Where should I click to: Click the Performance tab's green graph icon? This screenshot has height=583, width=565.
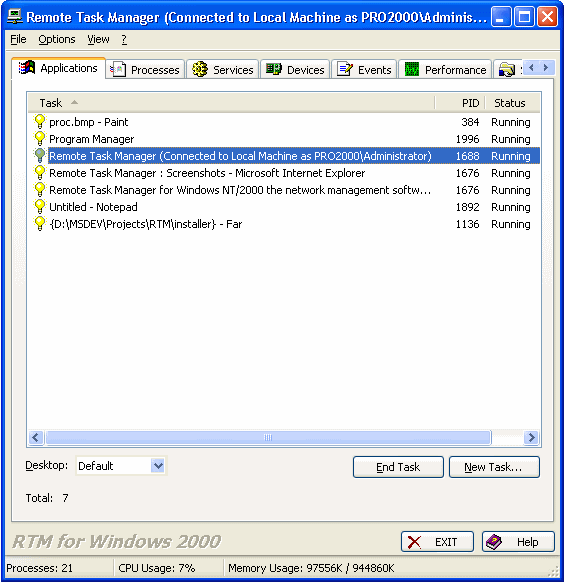tap(411, 70)
